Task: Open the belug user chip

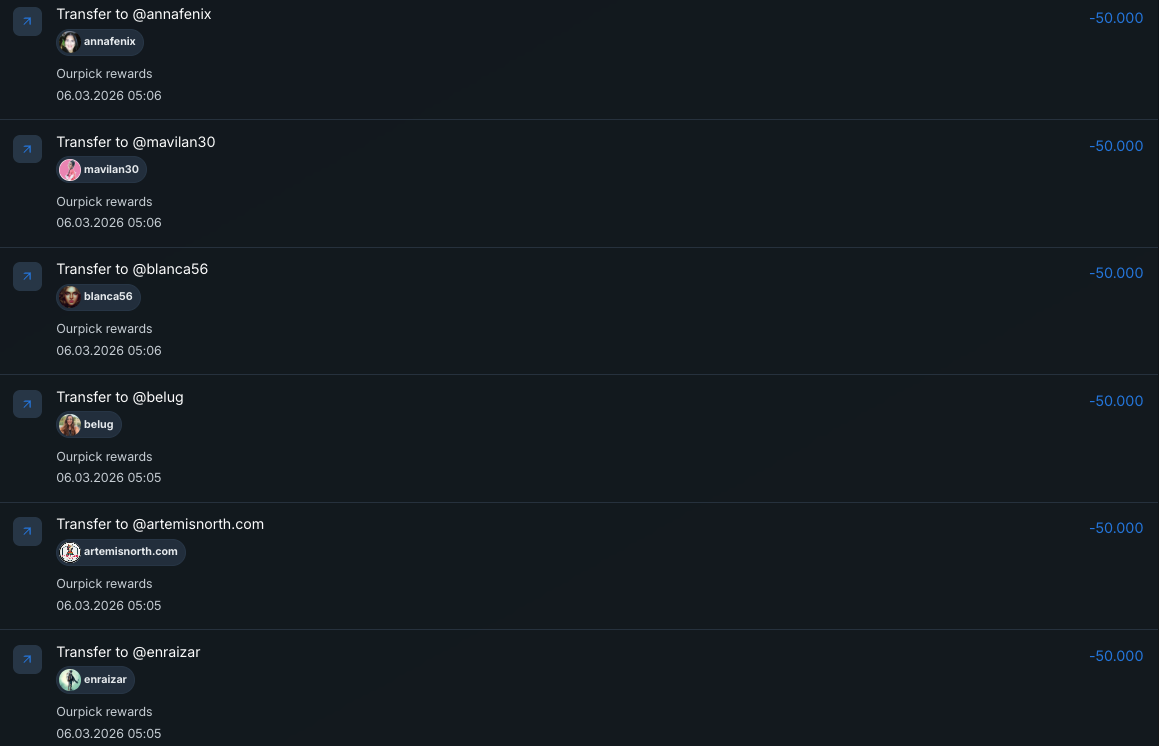Action: (x=89, y=425)
